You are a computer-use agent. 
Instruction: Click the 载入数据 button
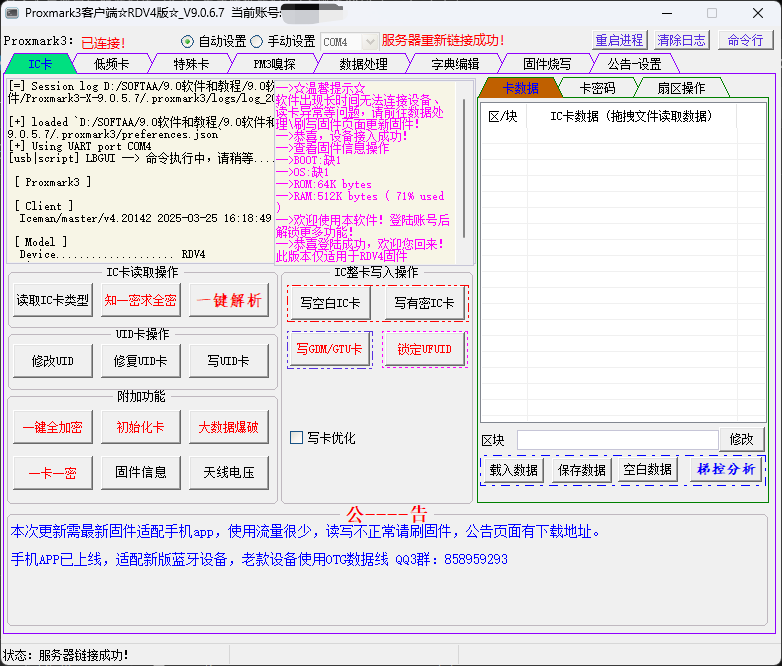[513, 470]
